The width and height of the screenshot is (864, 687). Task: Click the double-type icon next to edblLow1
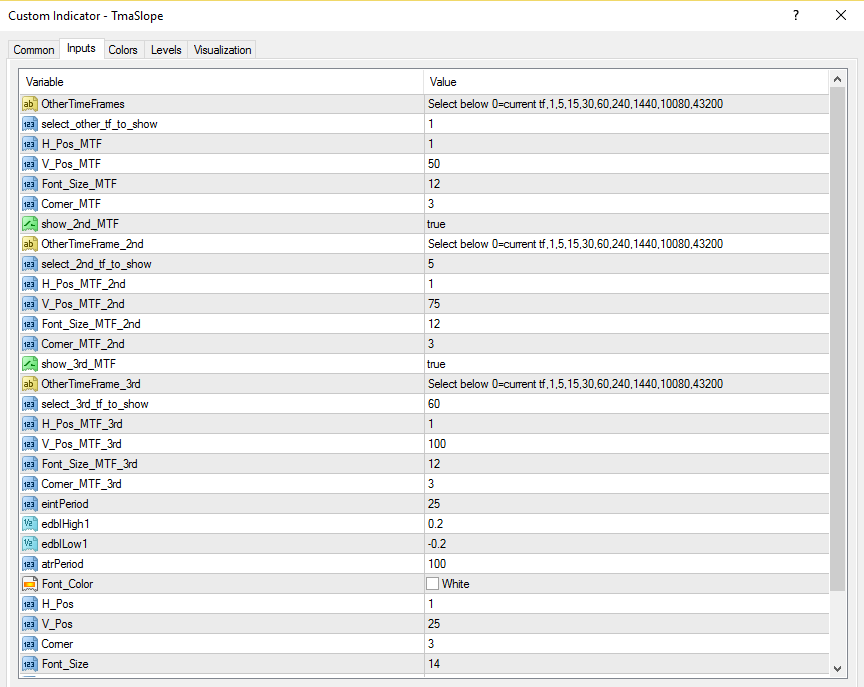point(29,544)
